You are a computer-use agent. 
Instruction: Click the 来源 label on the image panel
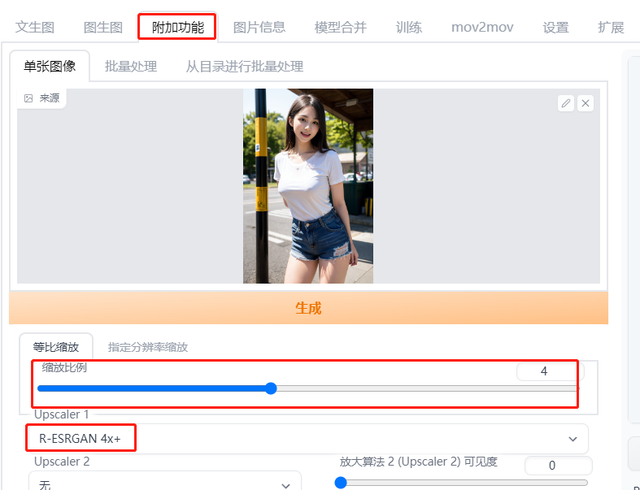49,98
